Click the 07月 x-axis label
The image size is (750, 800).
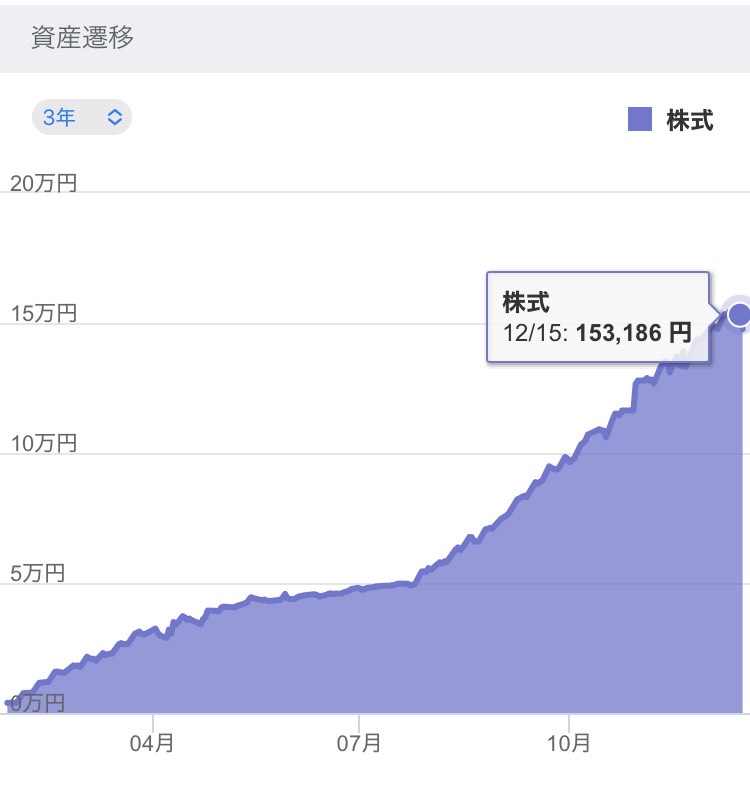358,744
